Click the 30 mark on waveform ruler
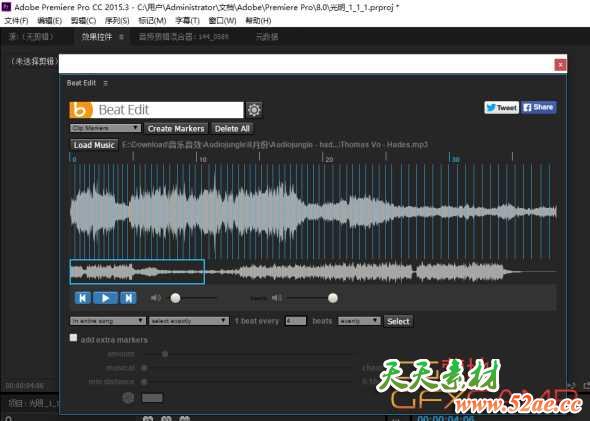 [456, 160]
